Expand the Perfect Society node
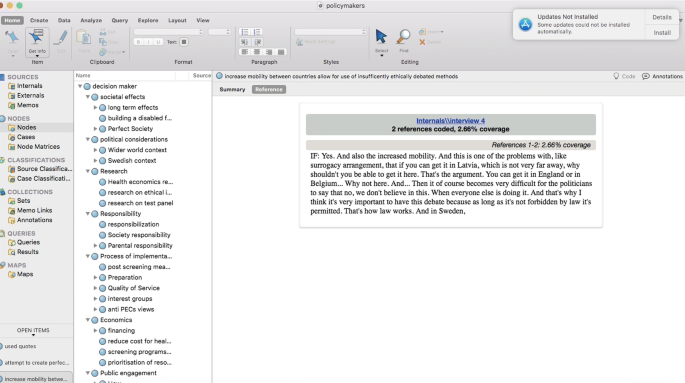This screenshot has width=685, height=383. [95, 129]
